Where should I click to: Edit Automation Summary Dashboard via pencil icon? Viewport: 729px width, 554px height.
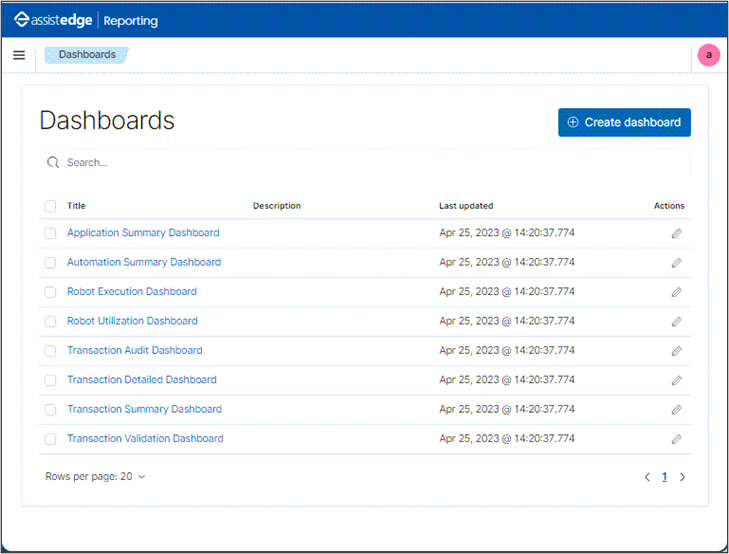pyautogui.click(x=676, y=263)
